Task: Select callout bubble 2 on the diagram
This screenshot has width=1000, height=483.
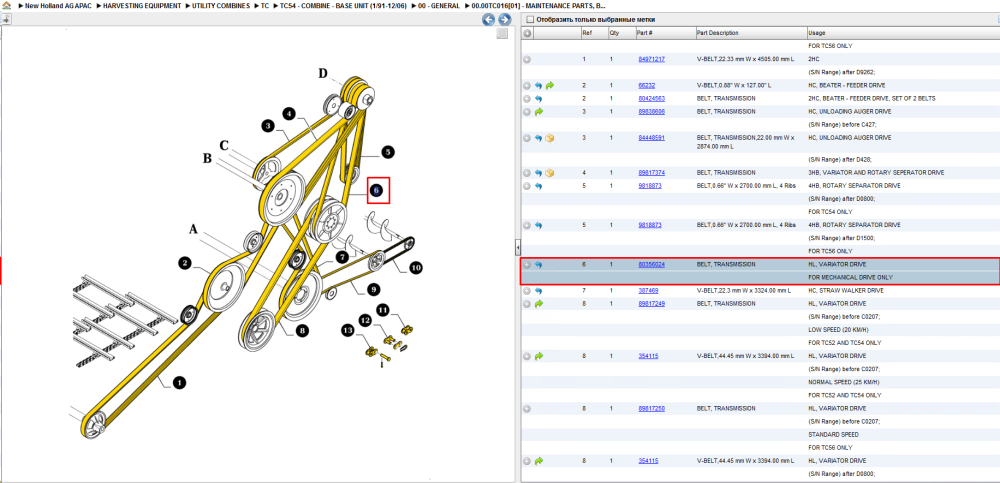Action: click(x=185, y=263)
